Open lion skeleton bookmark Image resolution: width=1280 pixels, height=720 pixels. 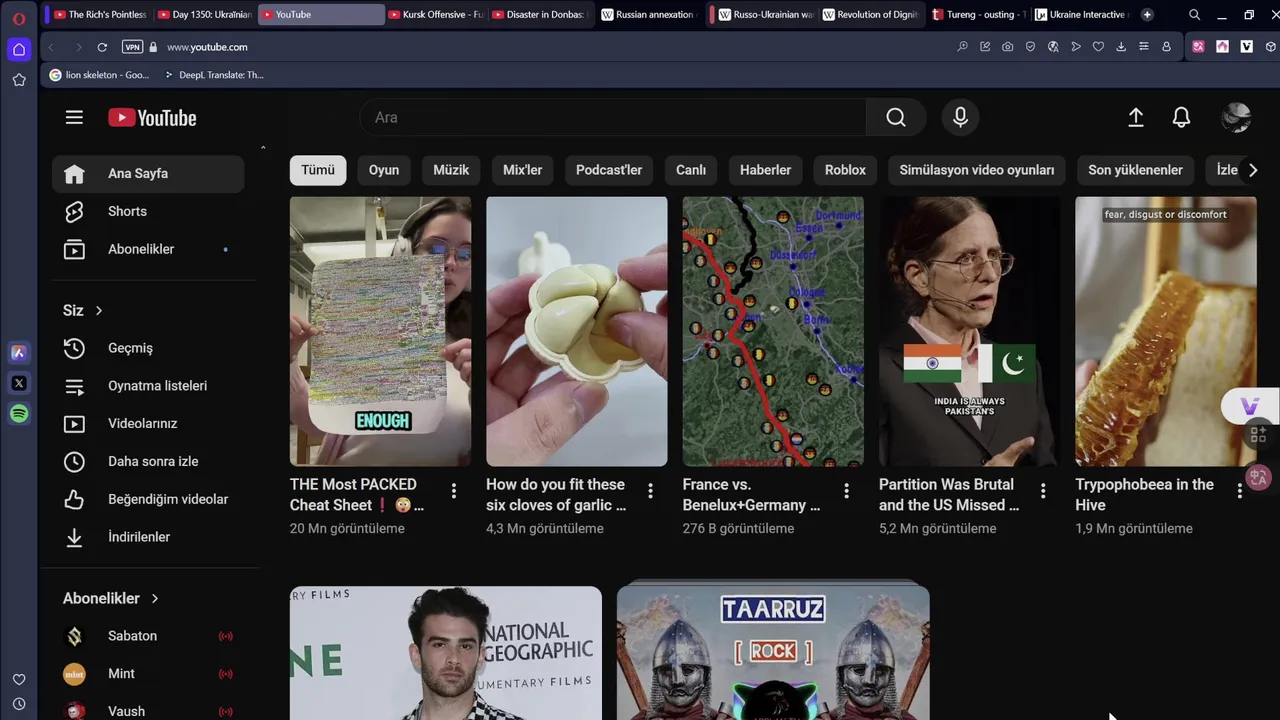[100, 75]
